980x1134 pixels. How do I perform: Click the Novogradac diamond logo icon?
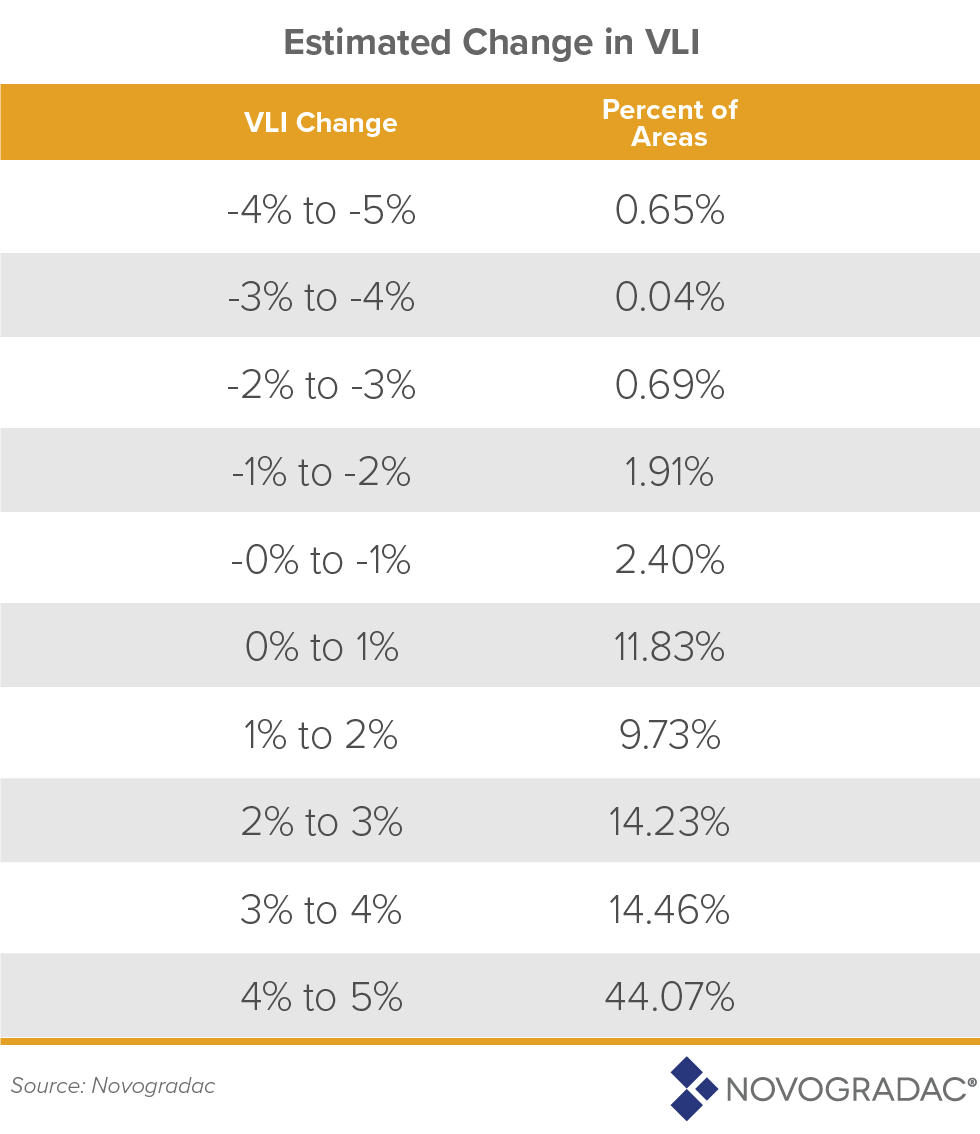click(694, 1088)
